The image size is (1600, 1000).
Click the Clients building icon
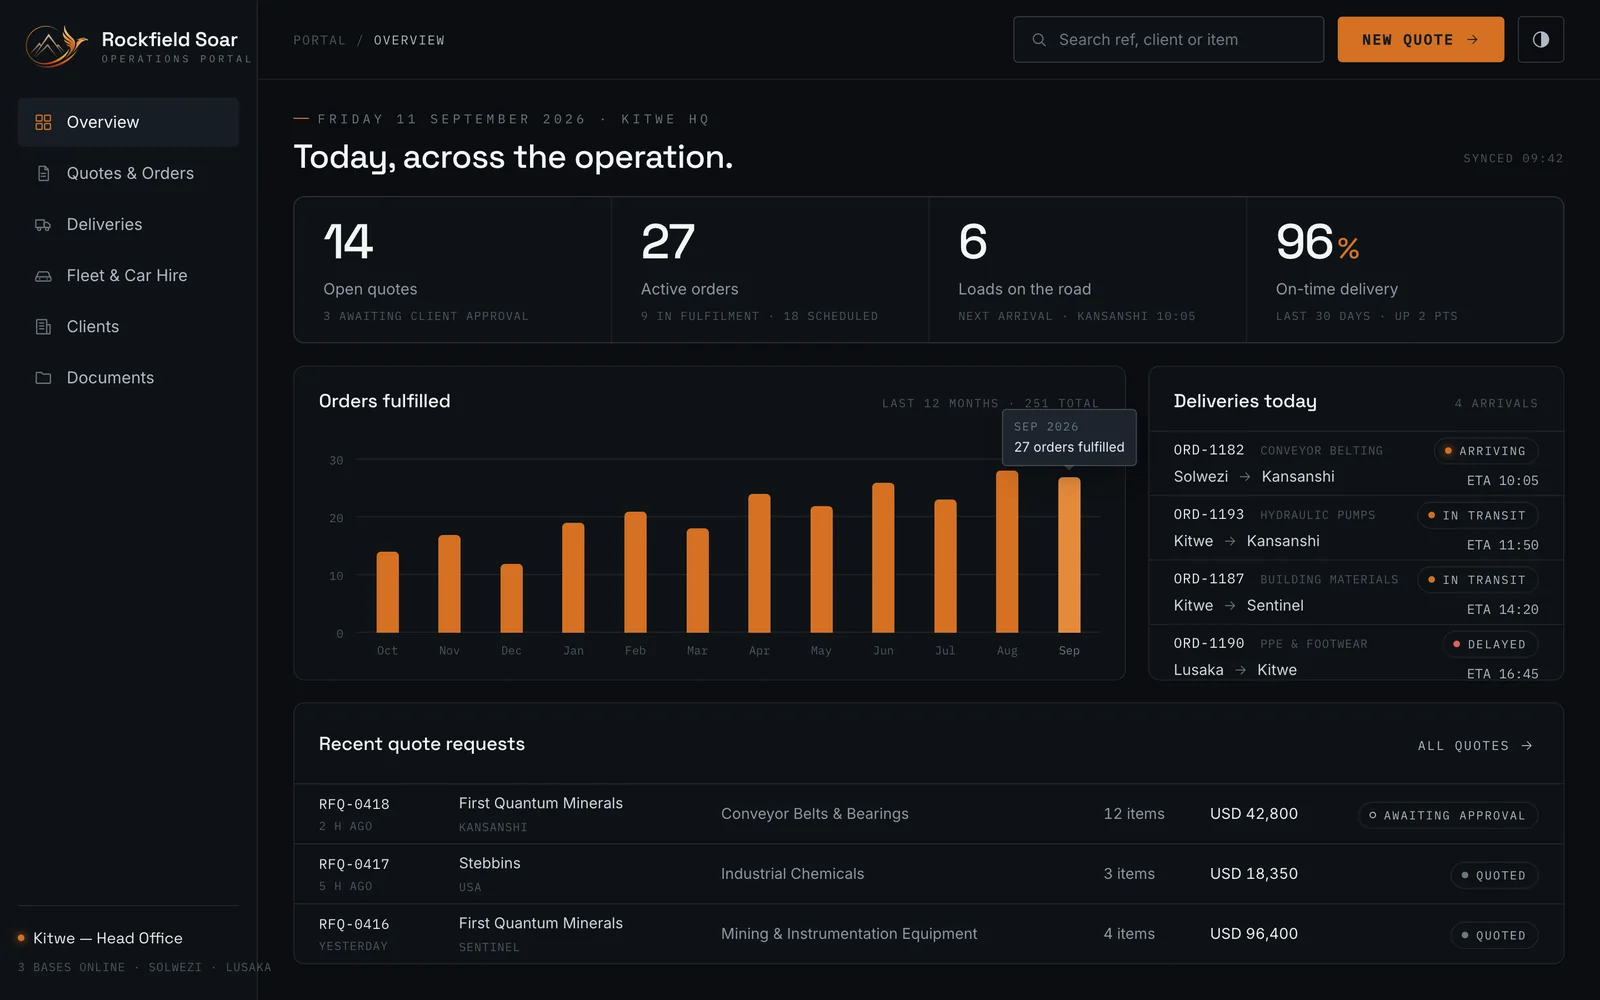(x=43, y=327)
